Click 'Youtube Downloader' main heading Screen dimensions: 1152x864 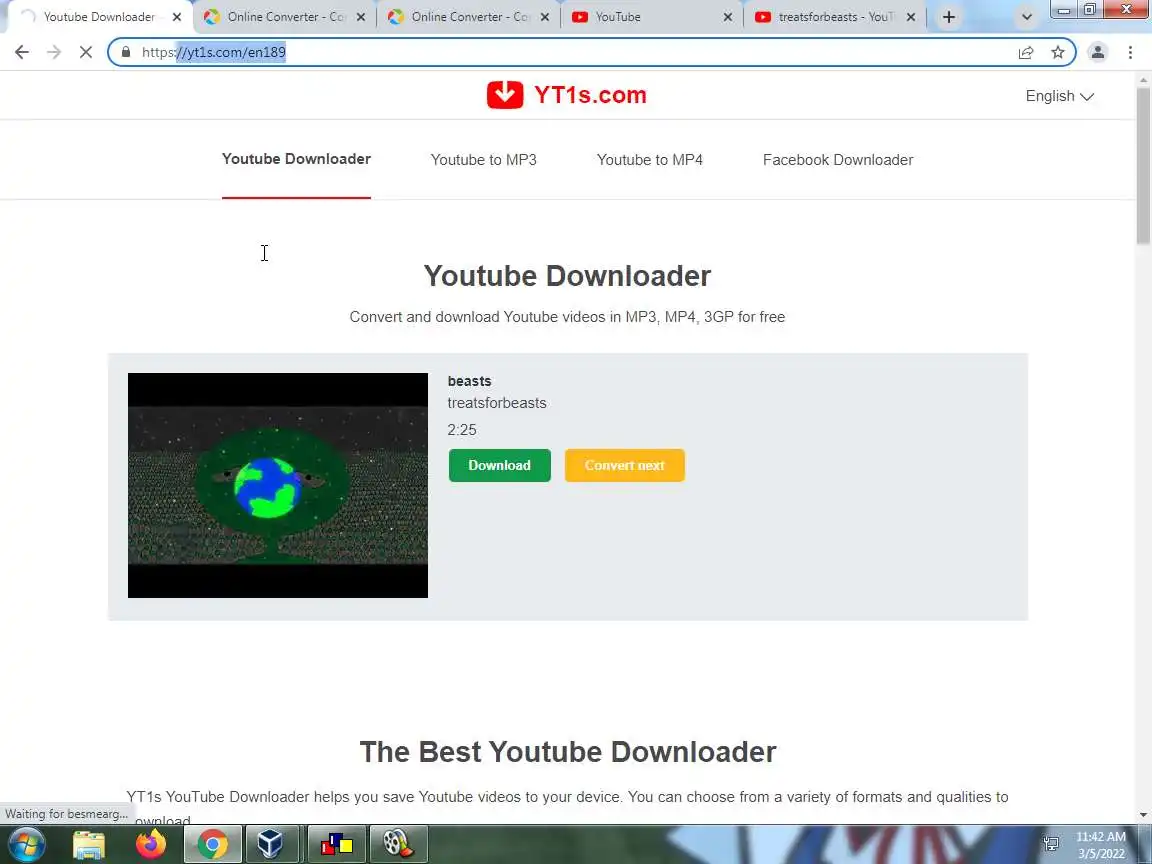[567, 276]
